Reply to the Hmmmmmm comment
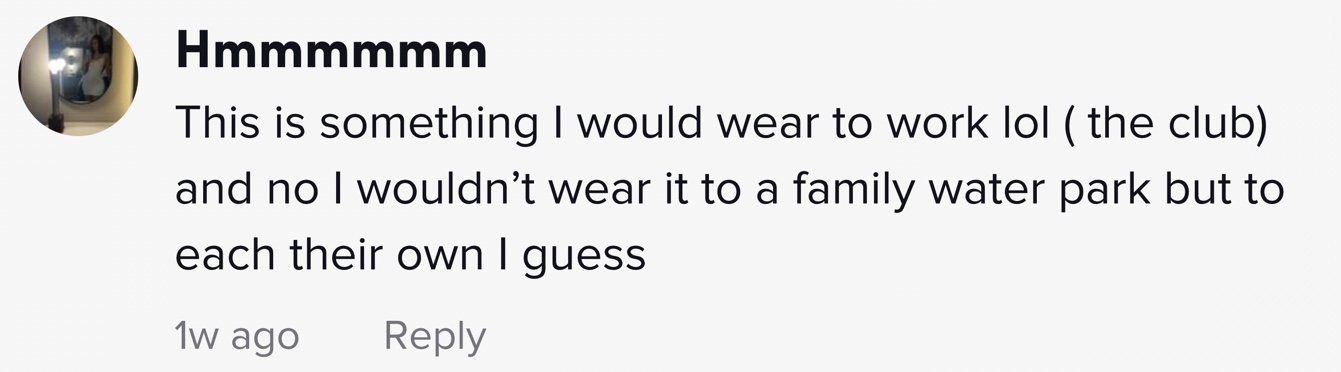Viewport: 1341px width, 372px height. tap(435, 336)
